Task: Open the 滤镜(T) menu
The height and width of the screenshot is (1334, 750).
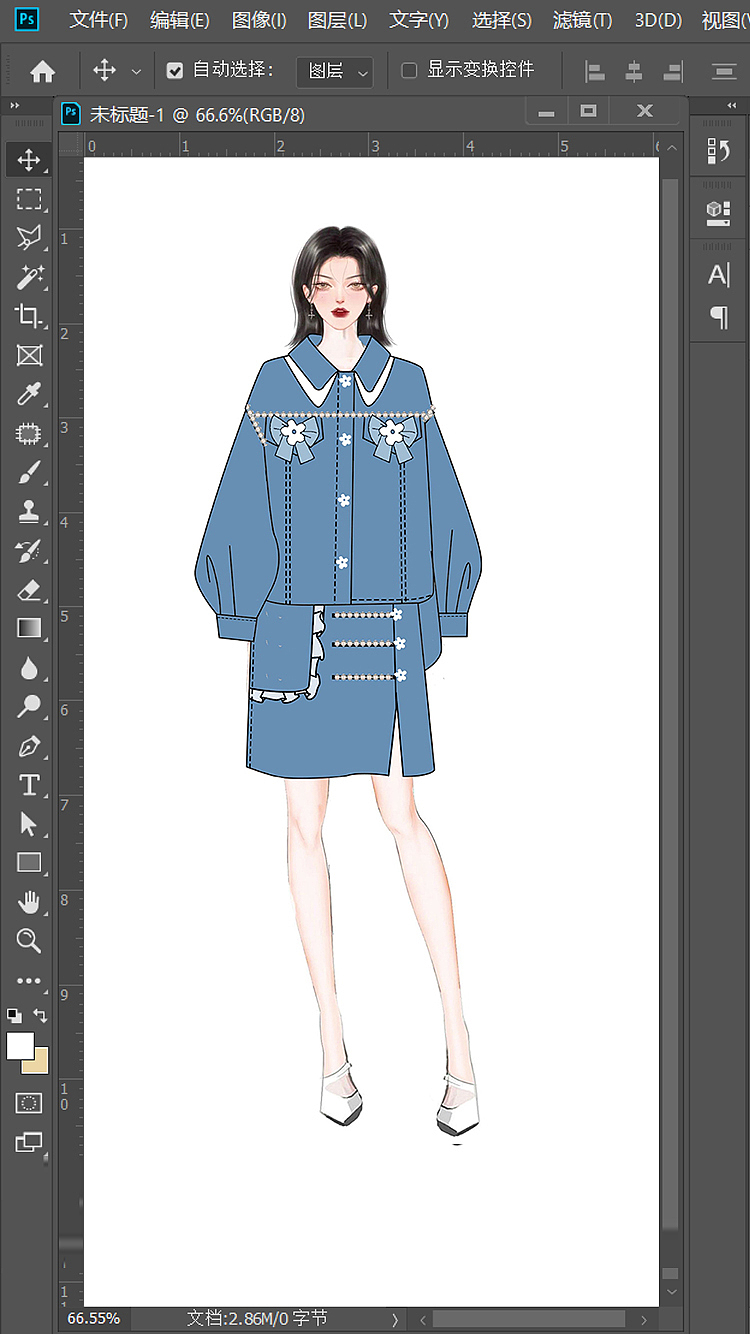Action: point(582,20)
